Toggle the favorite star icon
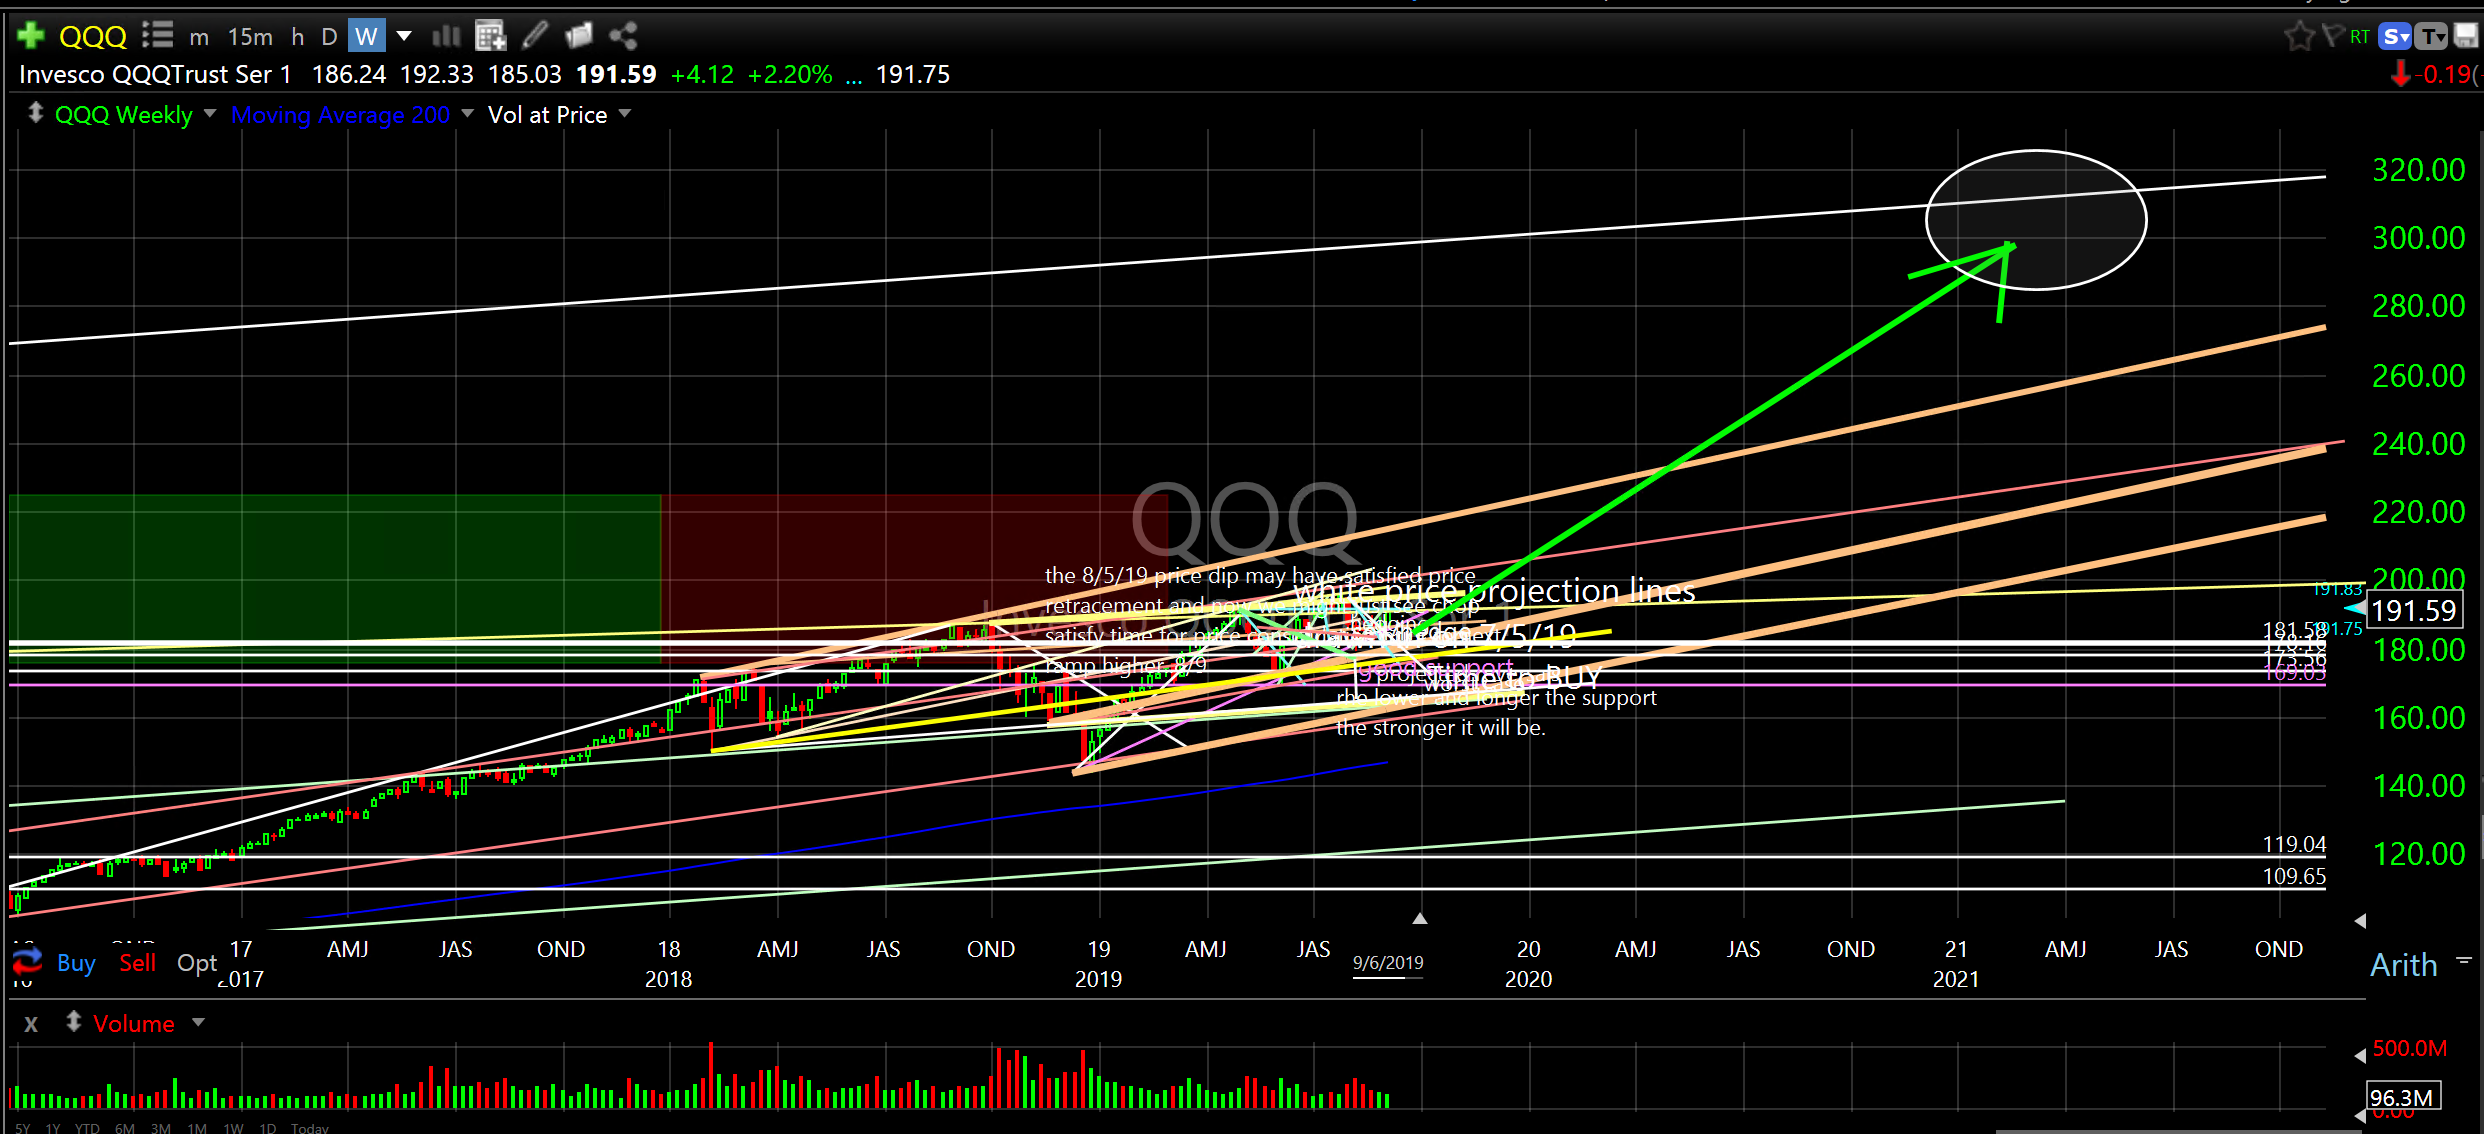The width and height of the screenshot is (2484, 1134). pyautogui.click(x=2299, y=37)
